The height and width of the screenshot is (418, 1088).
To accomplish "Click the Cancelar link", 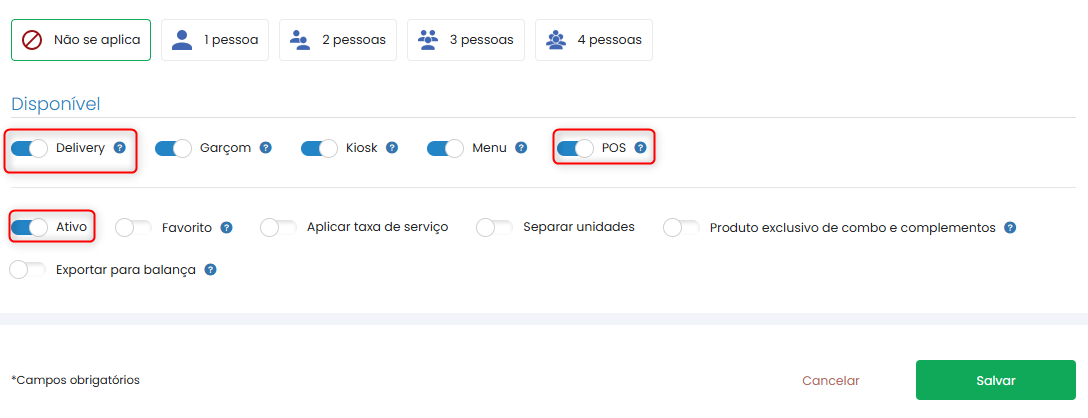I will (831, 381).
